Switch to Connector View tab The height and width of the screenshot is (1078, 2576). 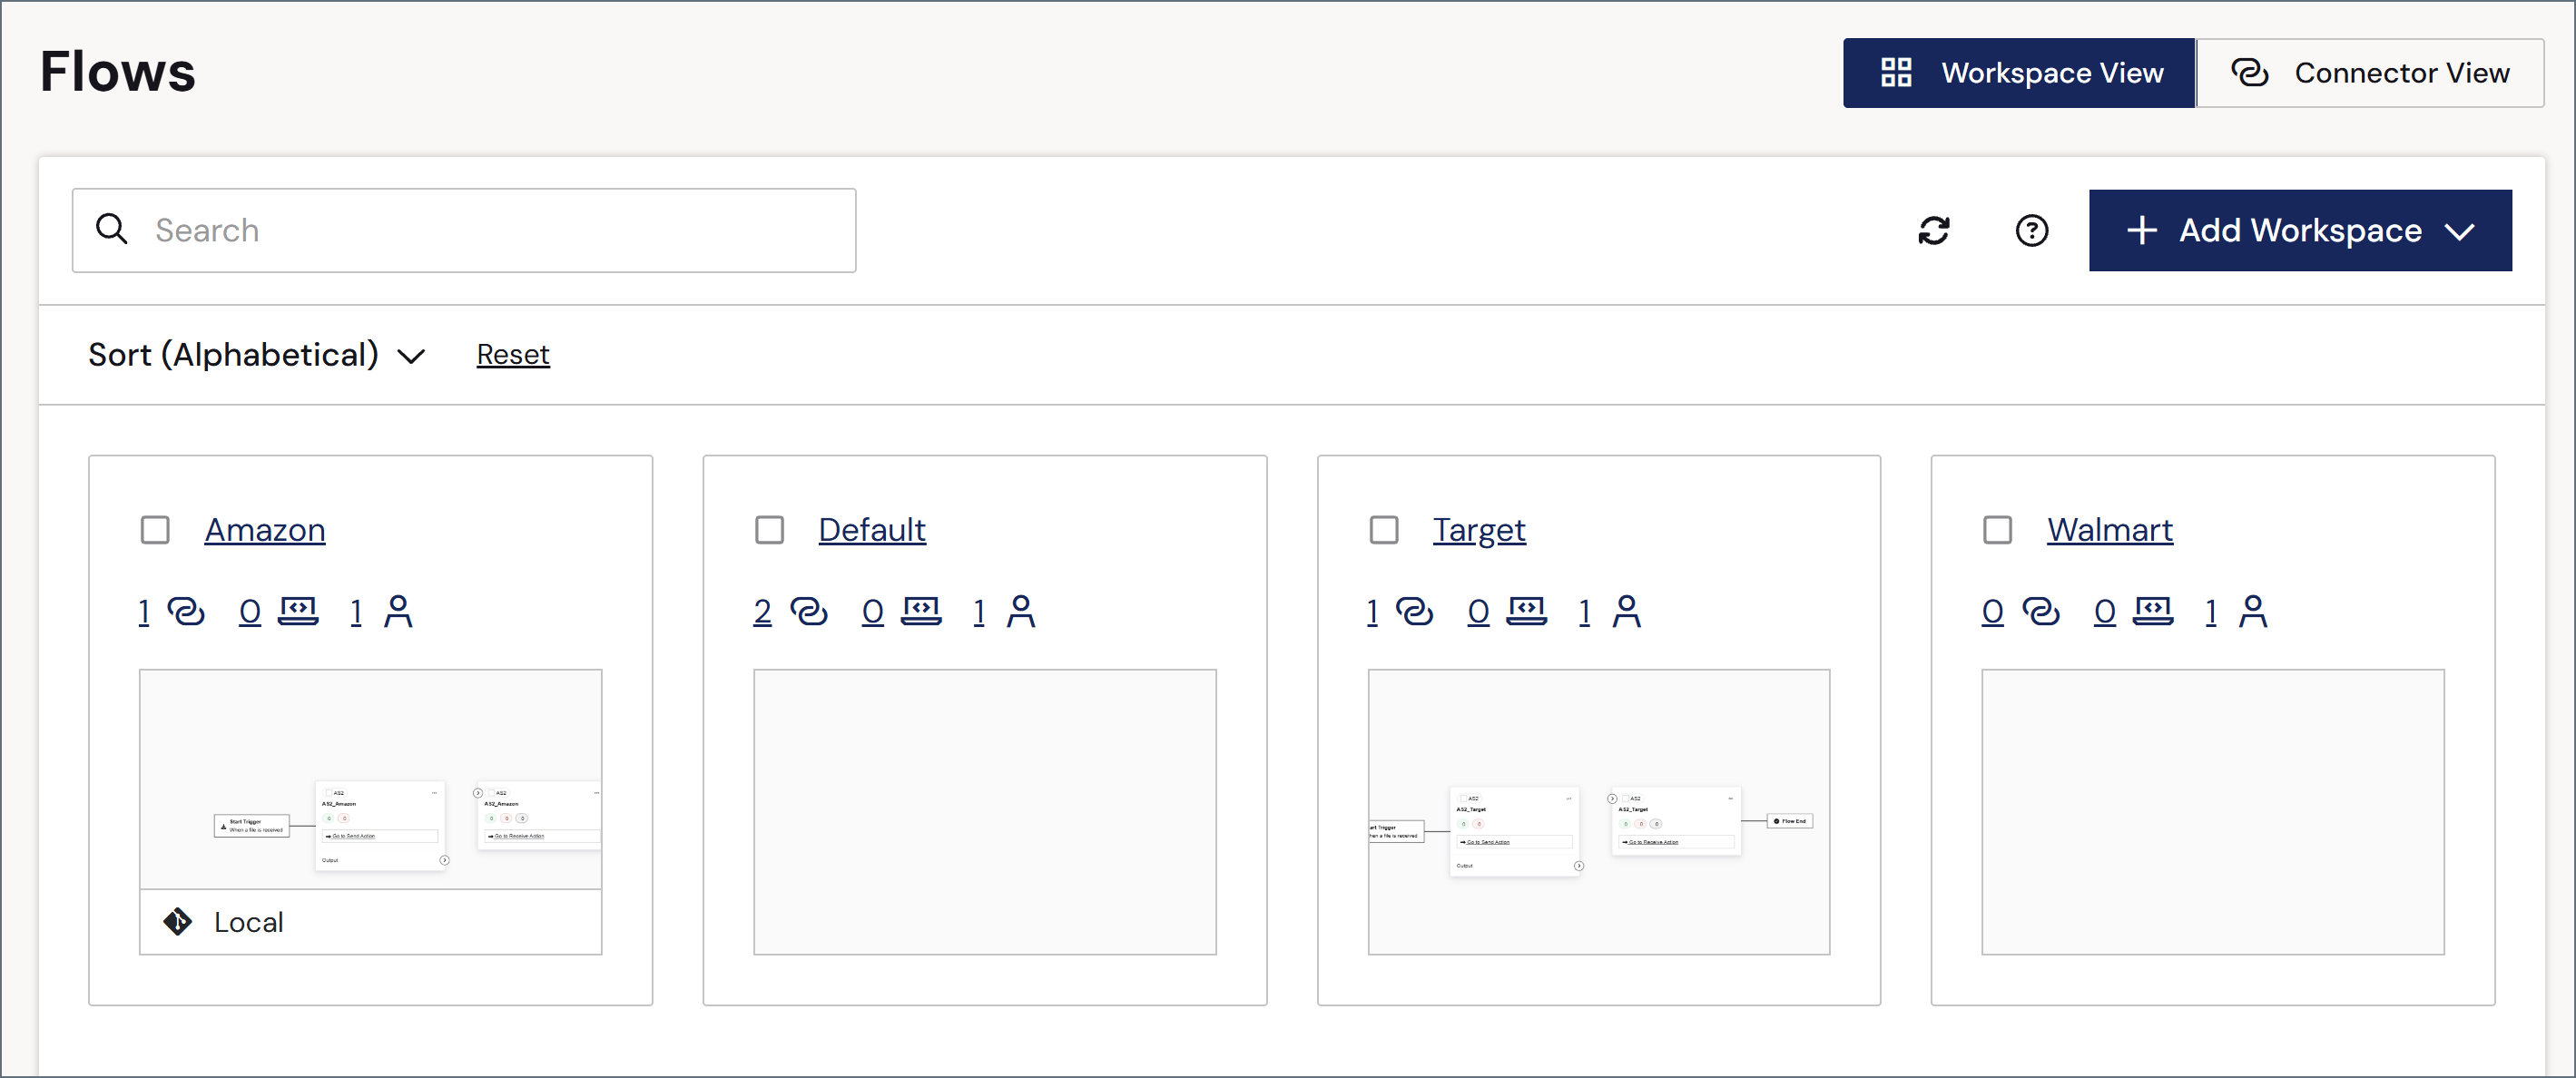2369,73
